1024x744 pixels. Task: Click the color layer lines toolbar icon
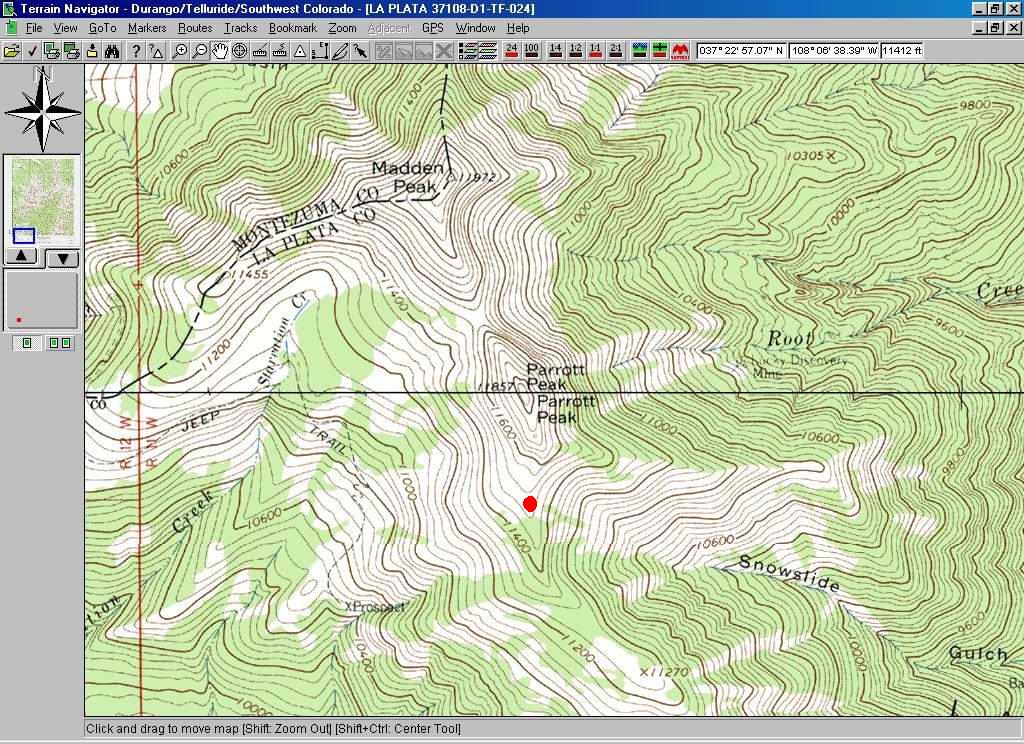(488, 51)
